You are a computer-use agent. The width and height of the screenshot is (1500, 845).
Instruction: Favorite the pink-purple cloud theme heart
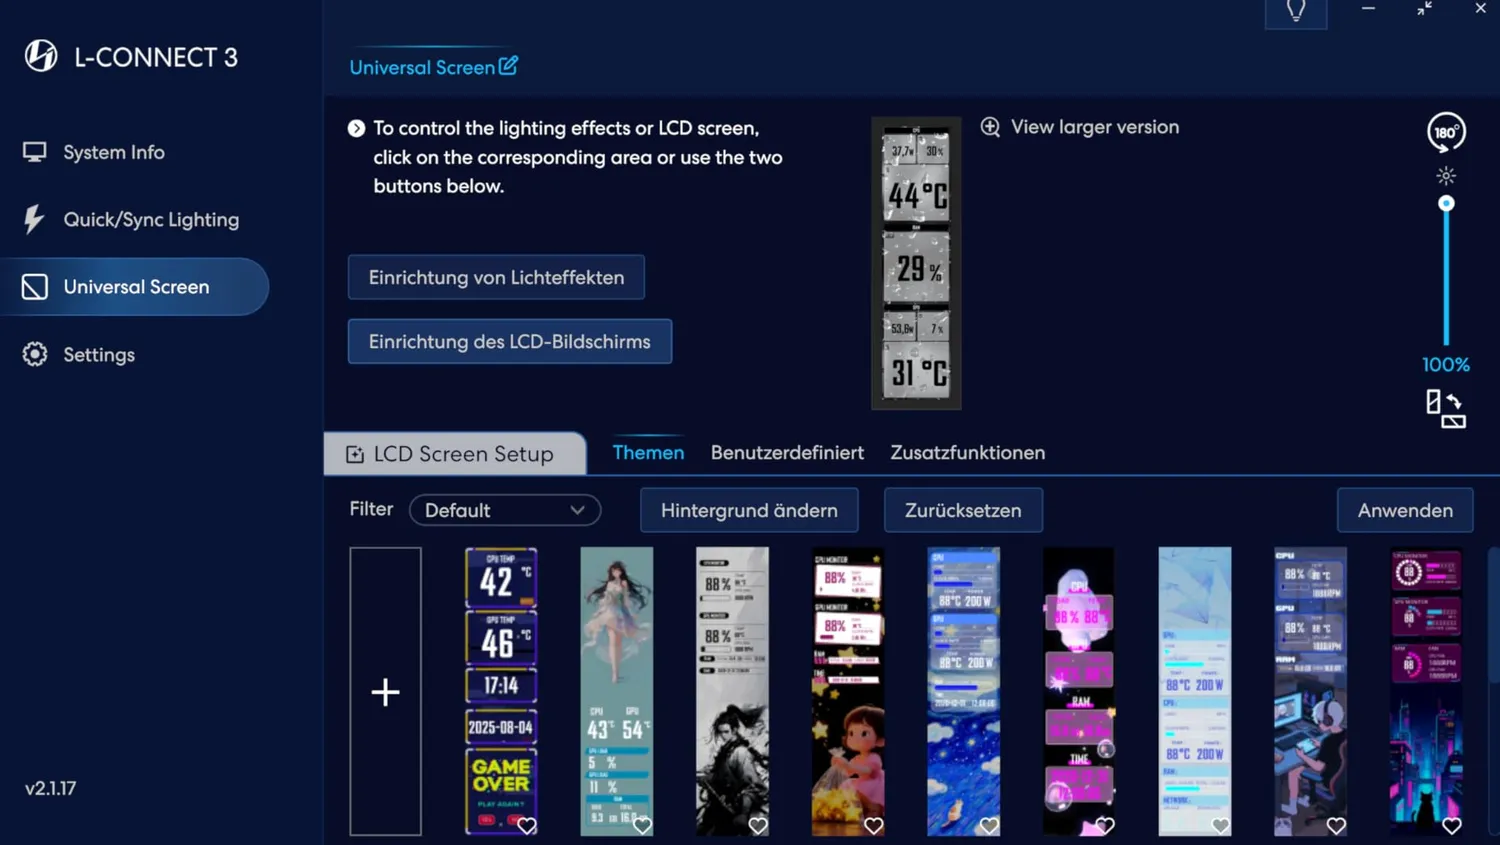click(1105, 825)
